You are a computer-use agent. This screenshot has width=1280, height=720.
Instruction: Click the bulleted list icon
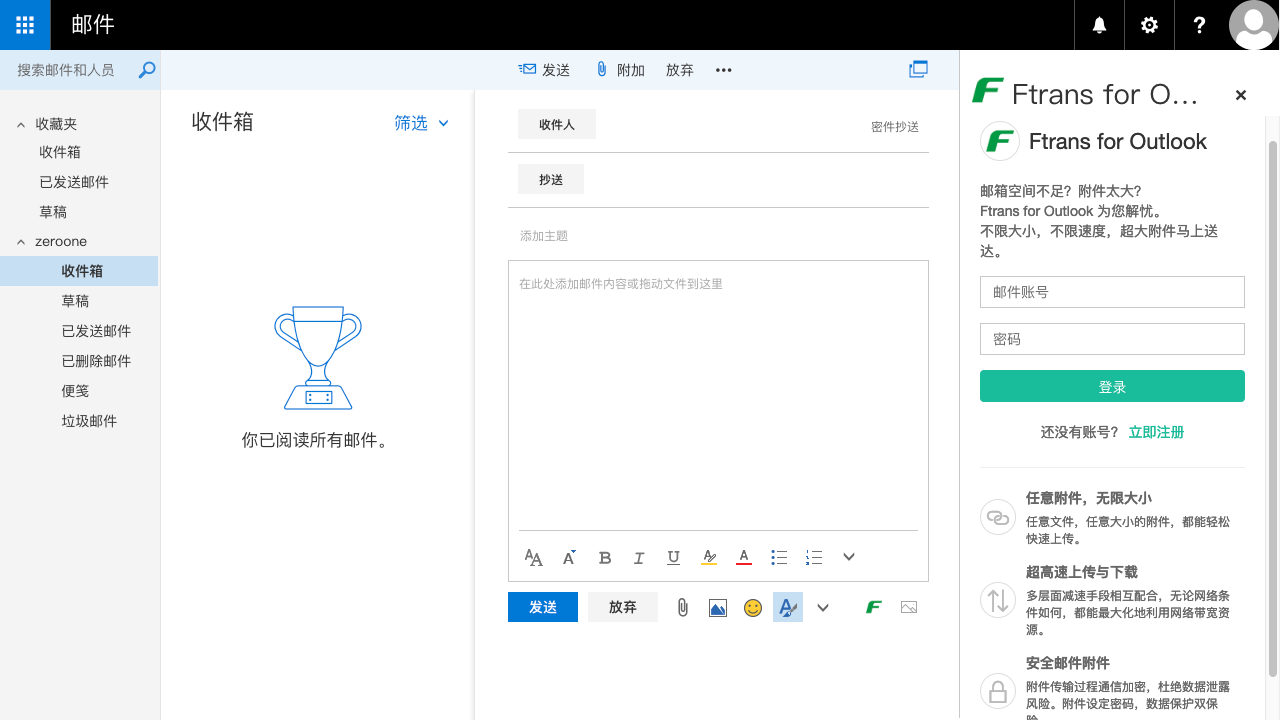point(779,557)
